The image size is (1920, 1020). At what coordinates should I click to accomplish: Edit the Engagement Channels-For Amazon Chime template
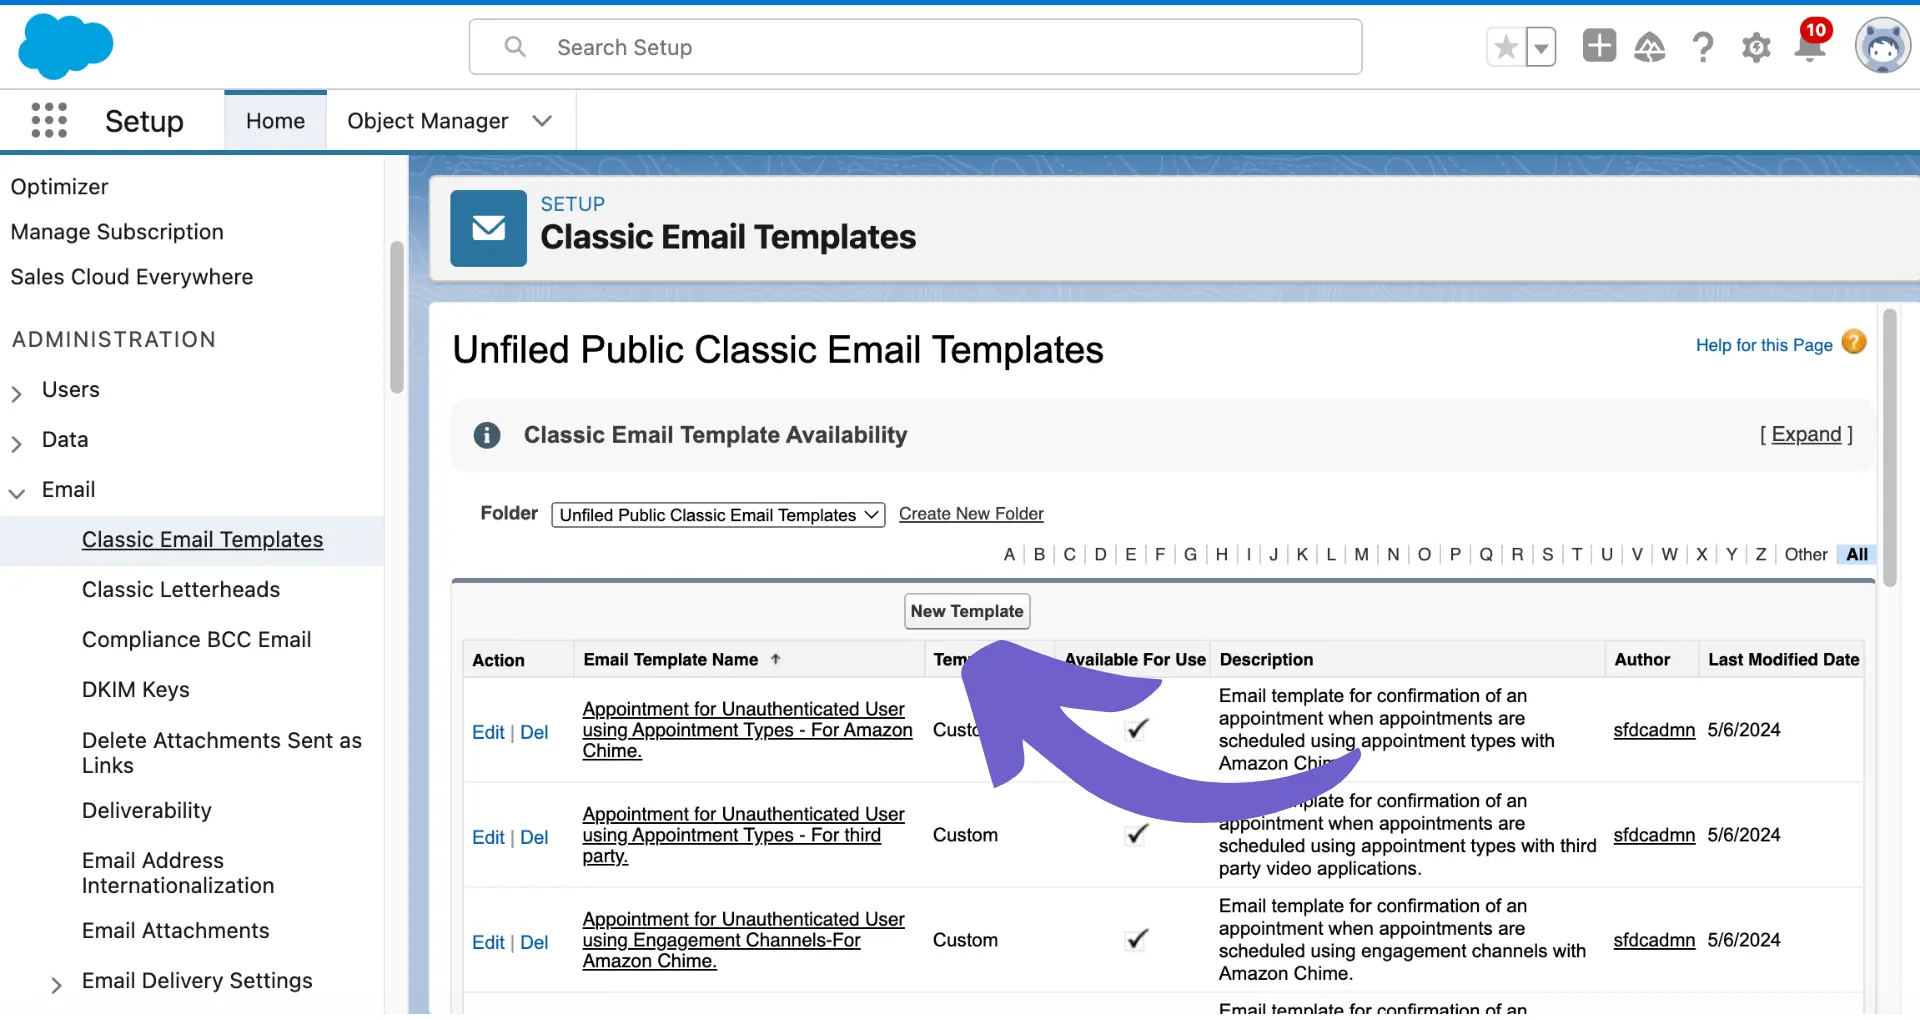(x=488, y=943)
